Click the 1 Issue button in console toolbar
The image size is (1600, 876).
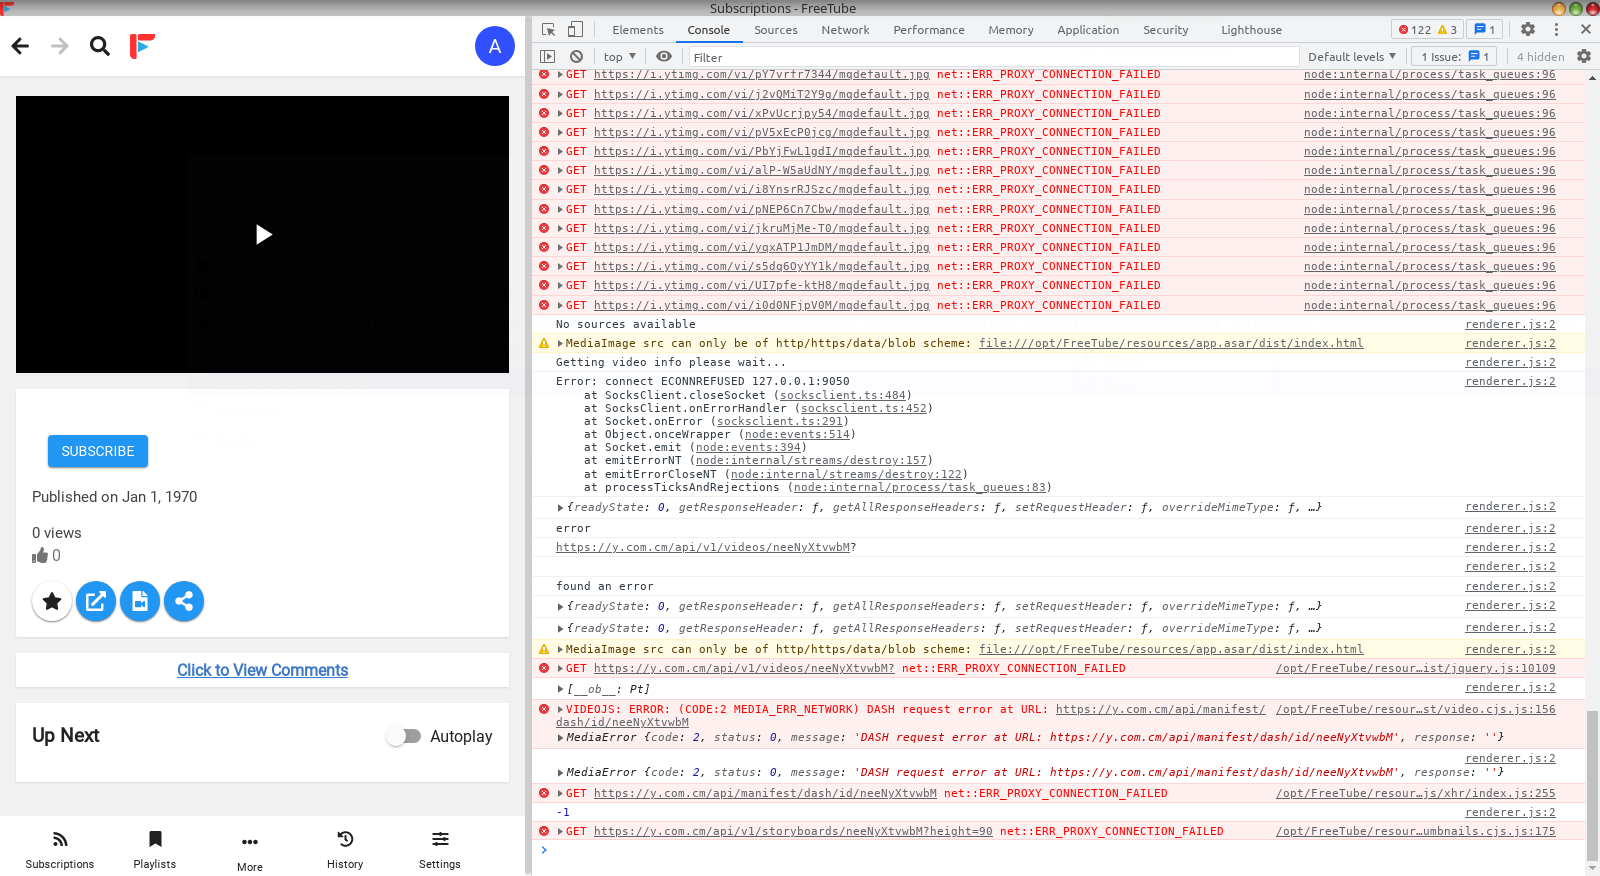1455,57
